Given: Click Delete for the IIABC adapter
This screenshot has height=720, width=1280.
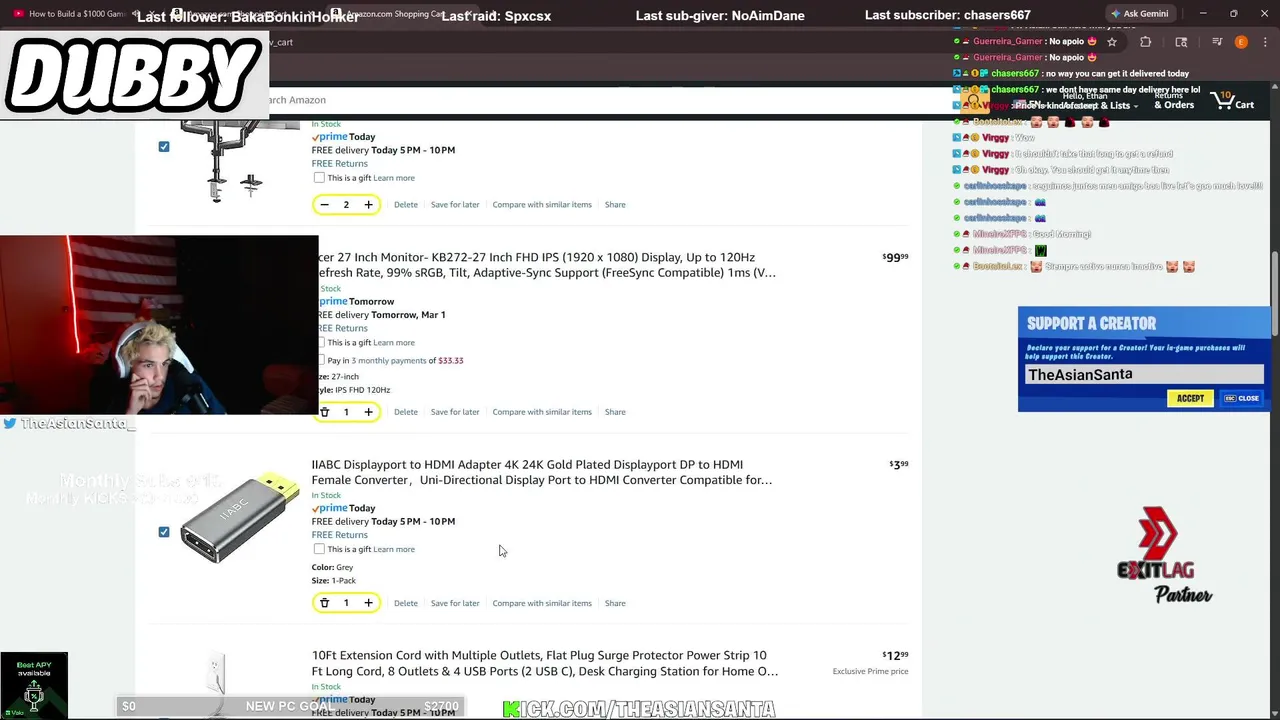Looking at the screenshot, I should (x=406, y=603).
